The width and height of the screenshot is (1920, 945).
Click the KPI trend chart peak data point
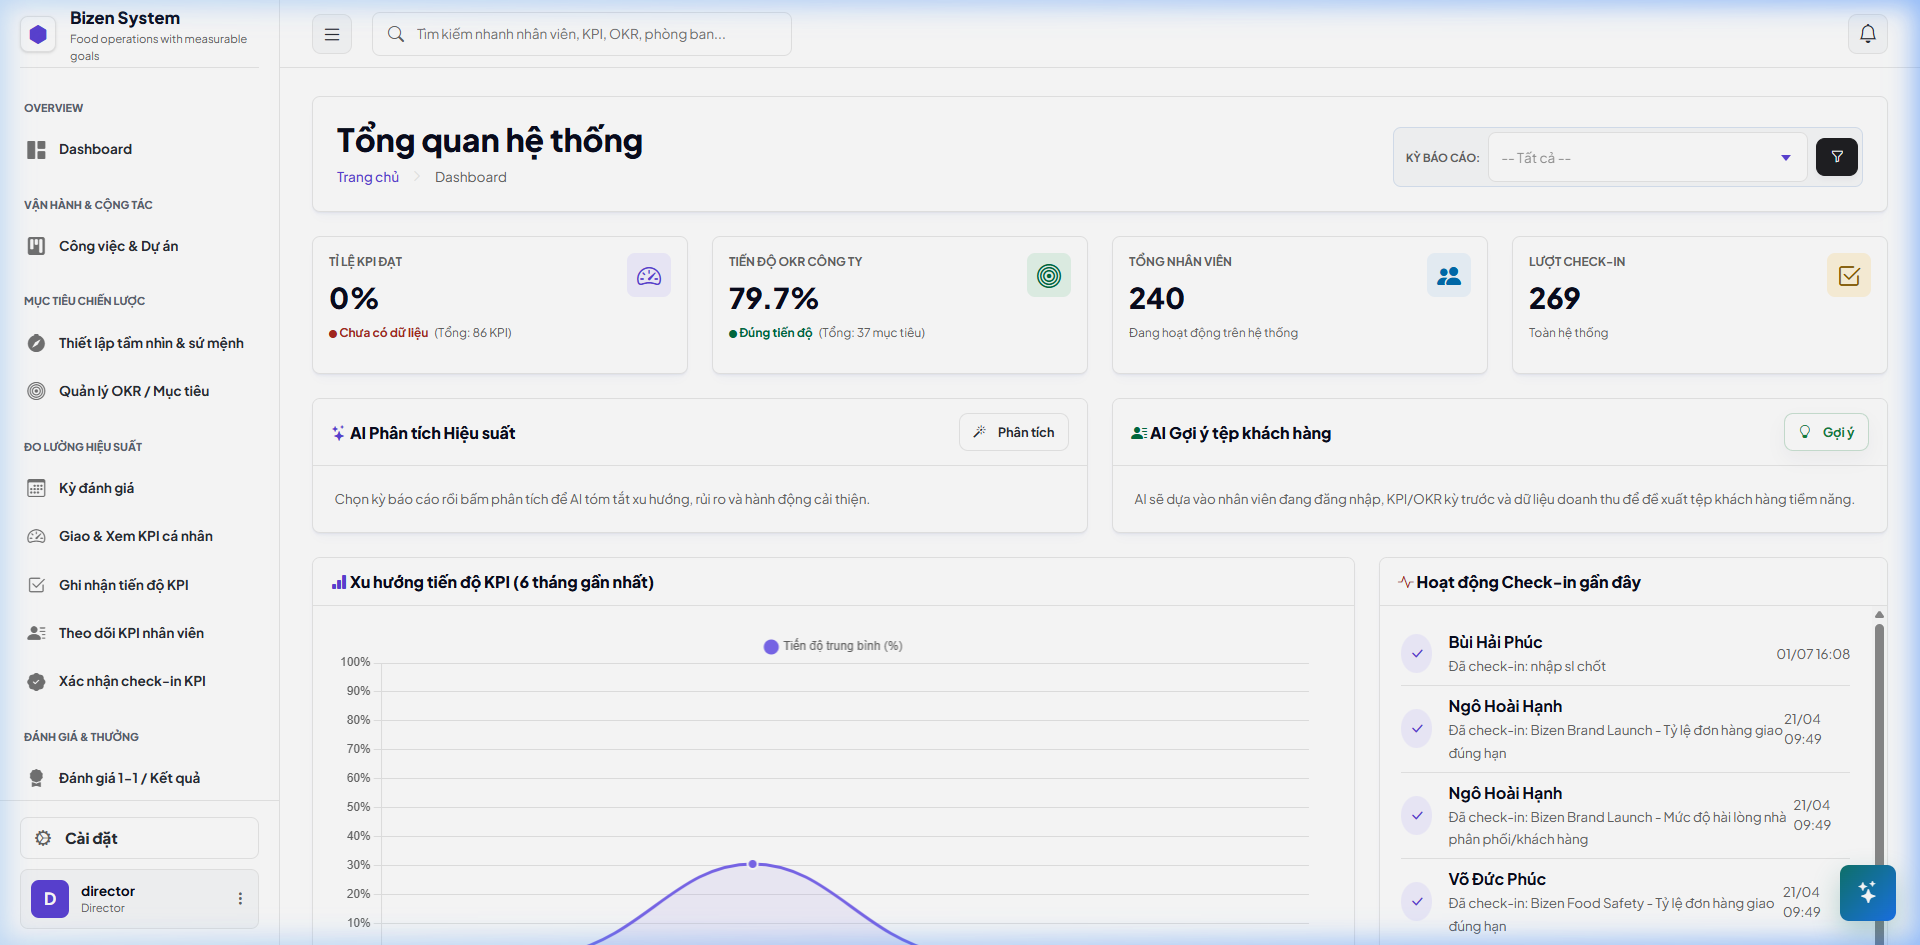(x=753, y=864)
